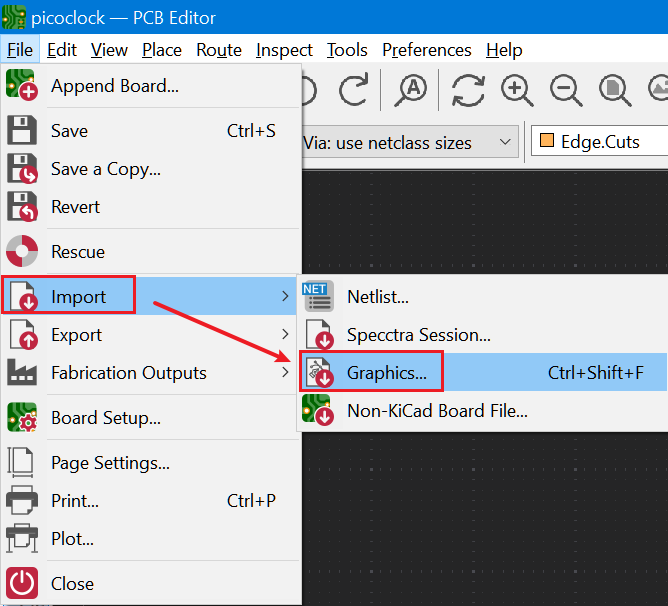This screenshot has width=668, height=606.
Task: Click the Refresh view toolbar icon
Action: coord(468,90)
